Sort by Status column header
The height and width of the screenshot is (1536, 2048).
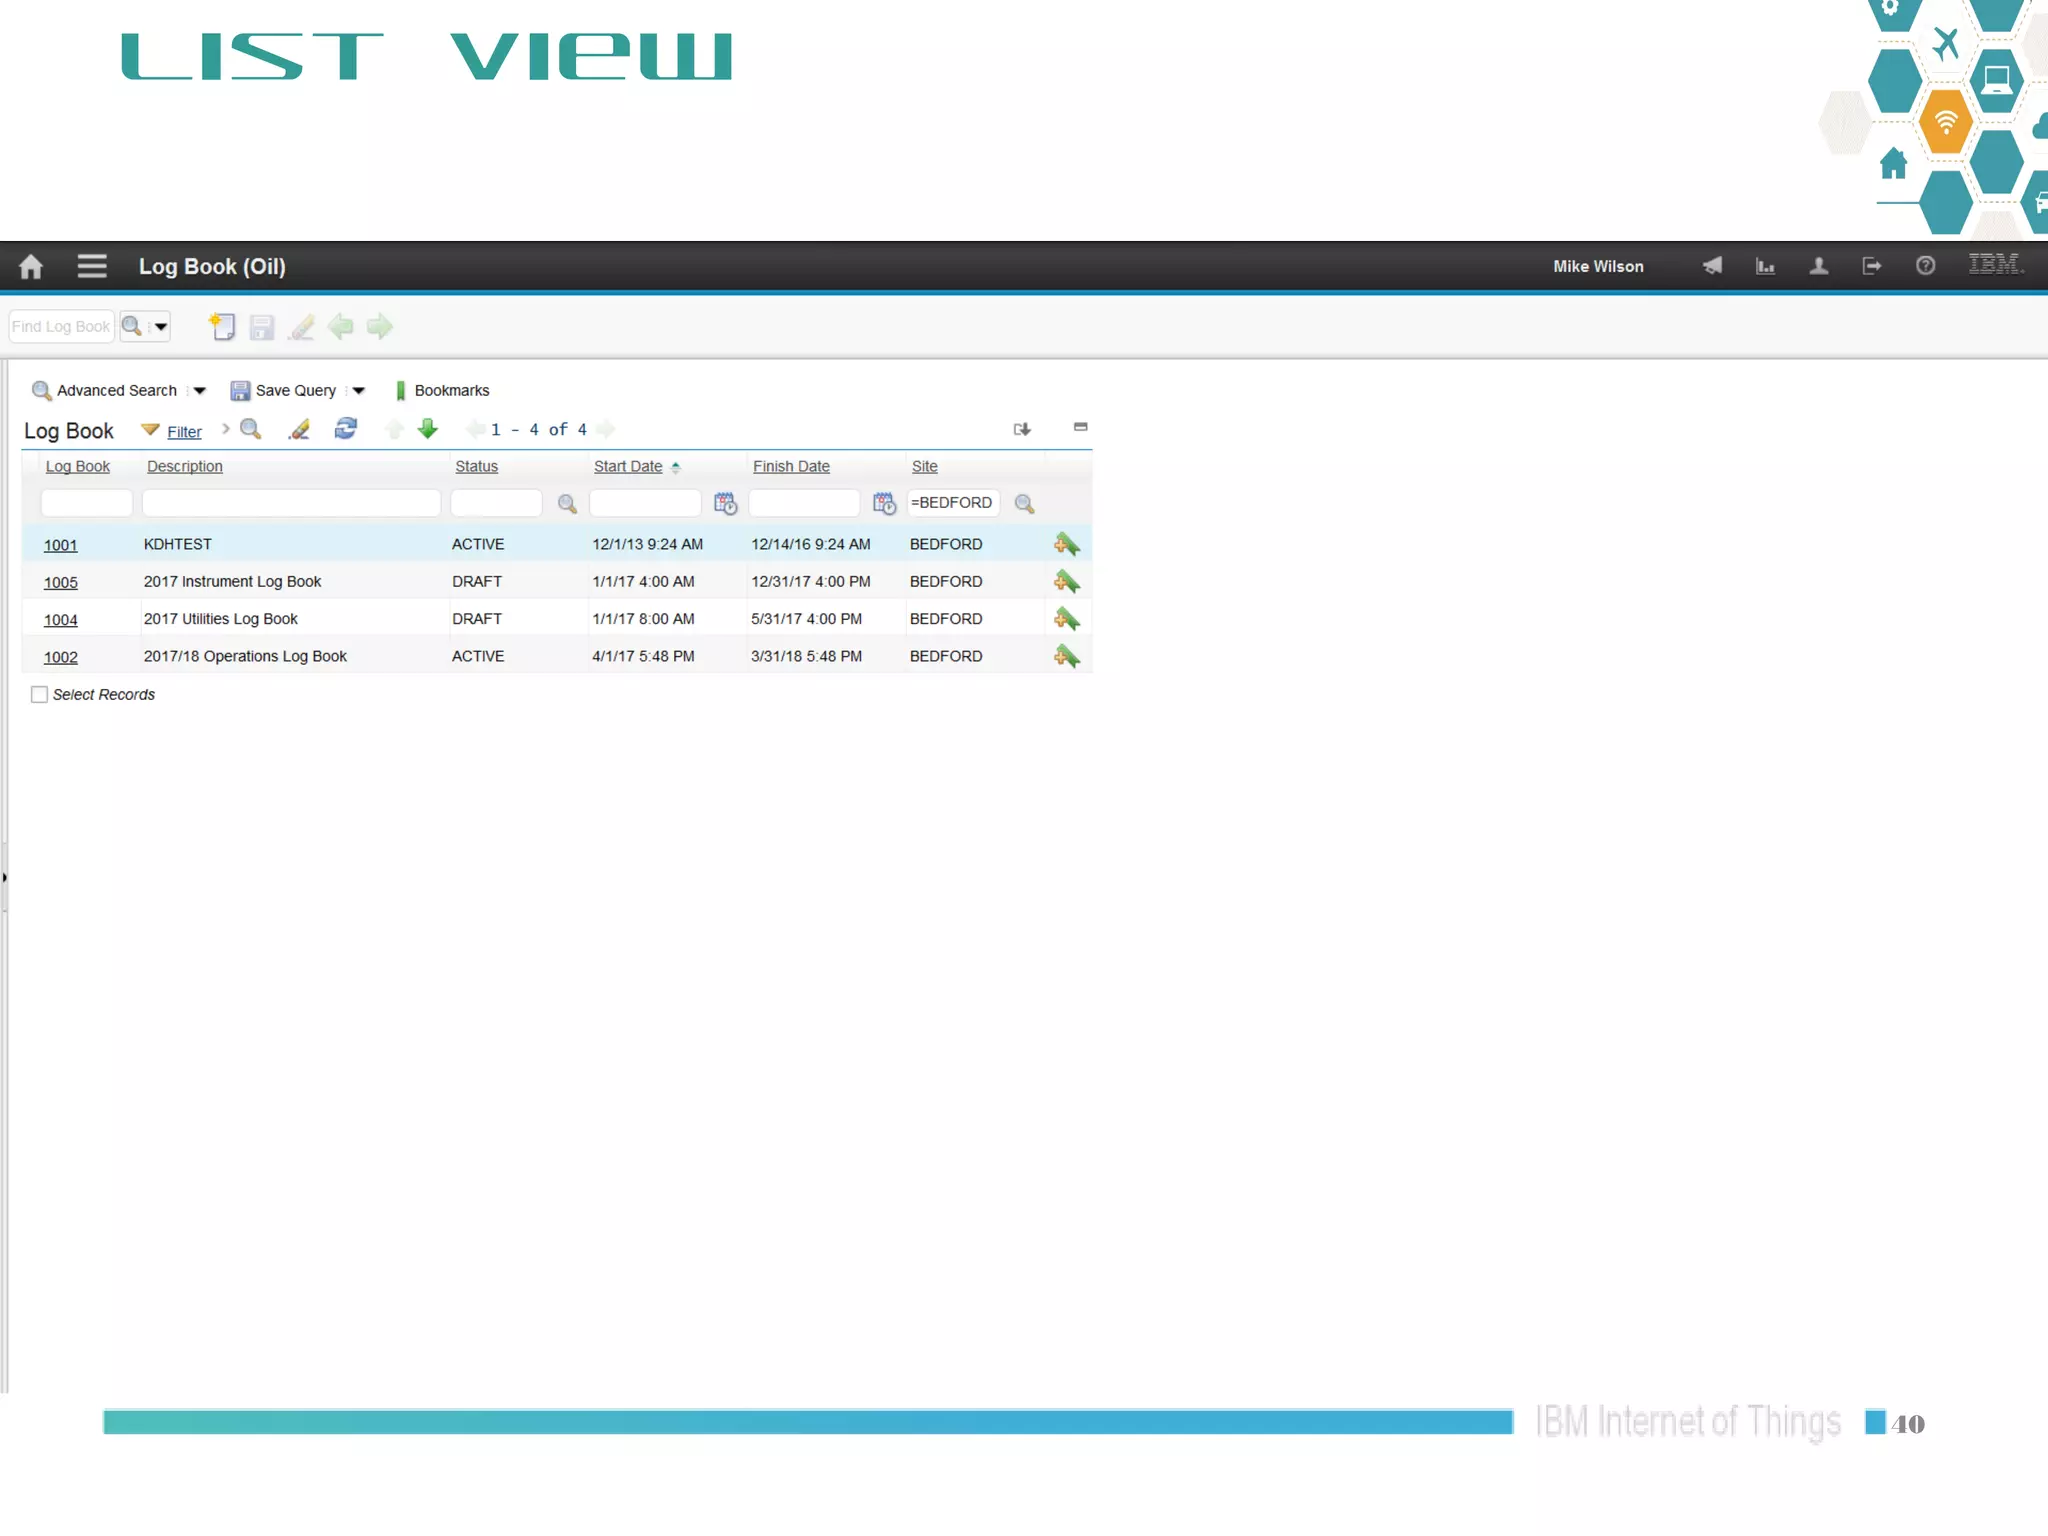pos(476,466)
